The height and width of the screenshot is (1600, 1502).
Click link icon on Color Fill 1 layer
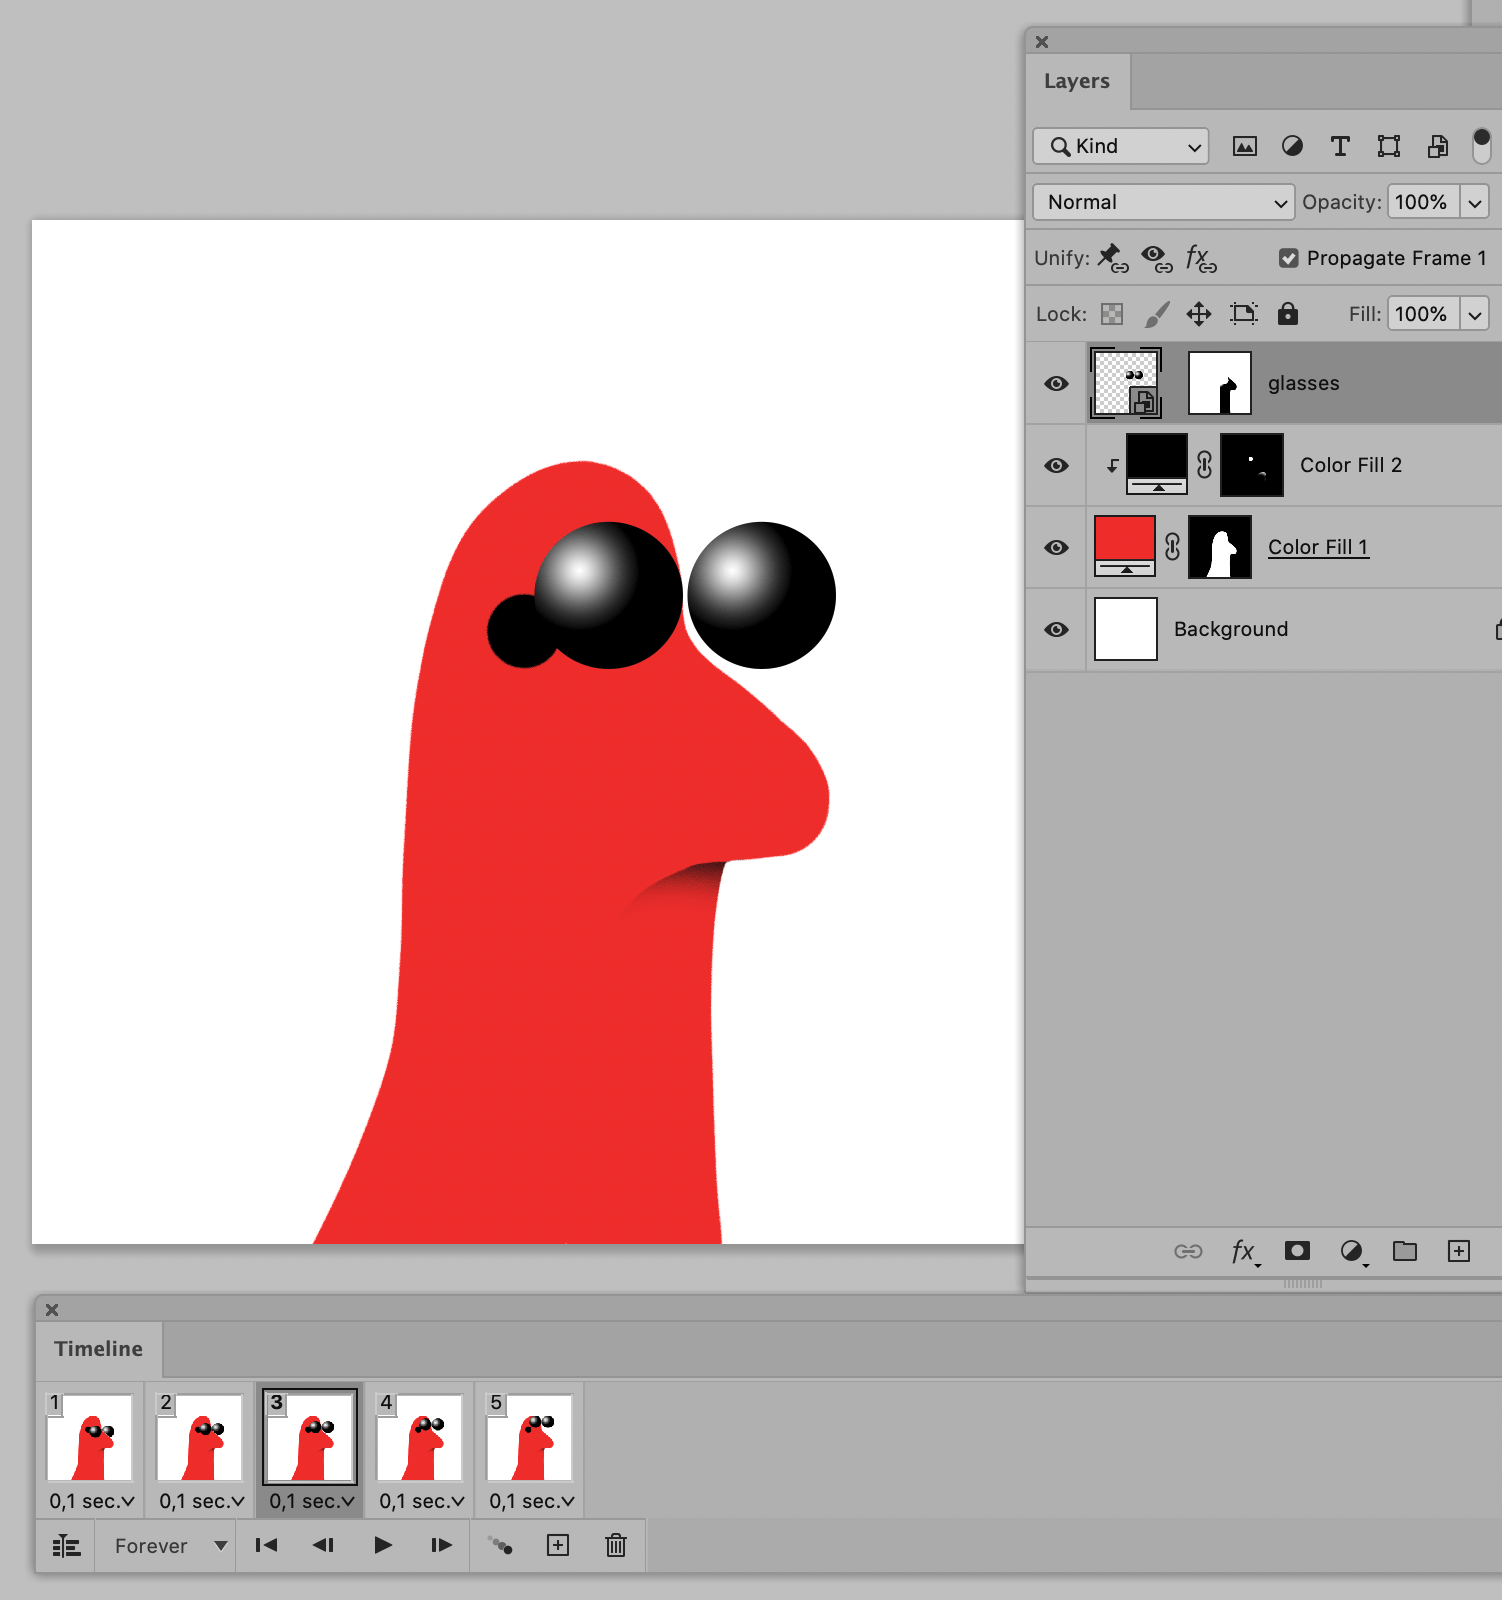coord(1172,547)
